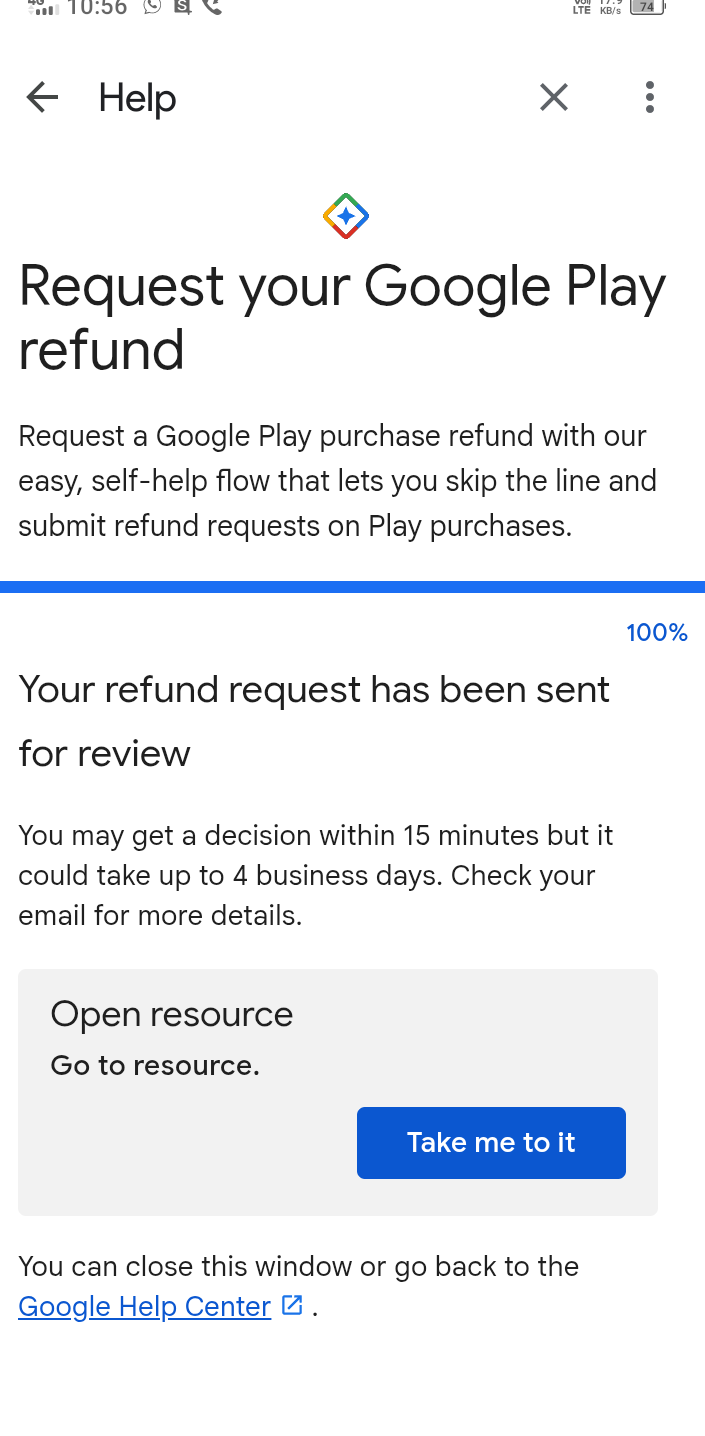Close the Help window with the X icon
The width and height of the screenshot is (705, 1436).
(x=553, y=98)
